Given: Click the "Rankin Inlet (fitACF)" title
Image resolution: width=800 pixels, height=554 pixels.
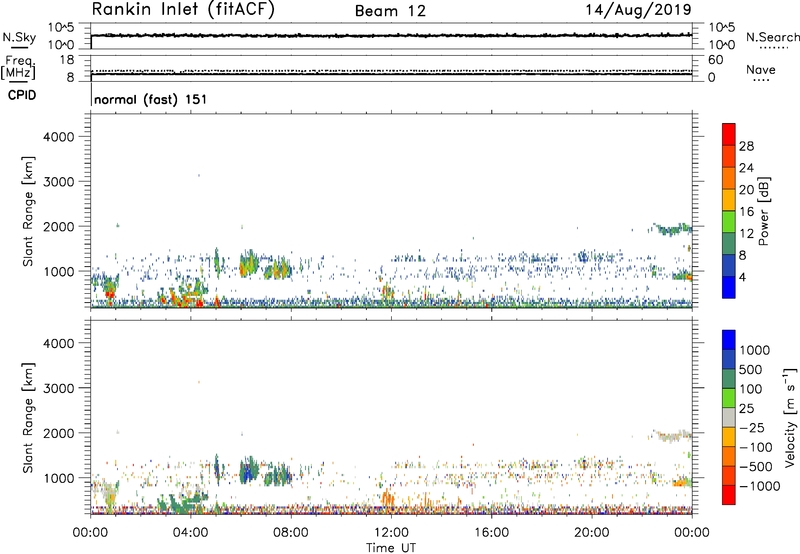Looking at the screenshot, I should click(x=183, y=10).
